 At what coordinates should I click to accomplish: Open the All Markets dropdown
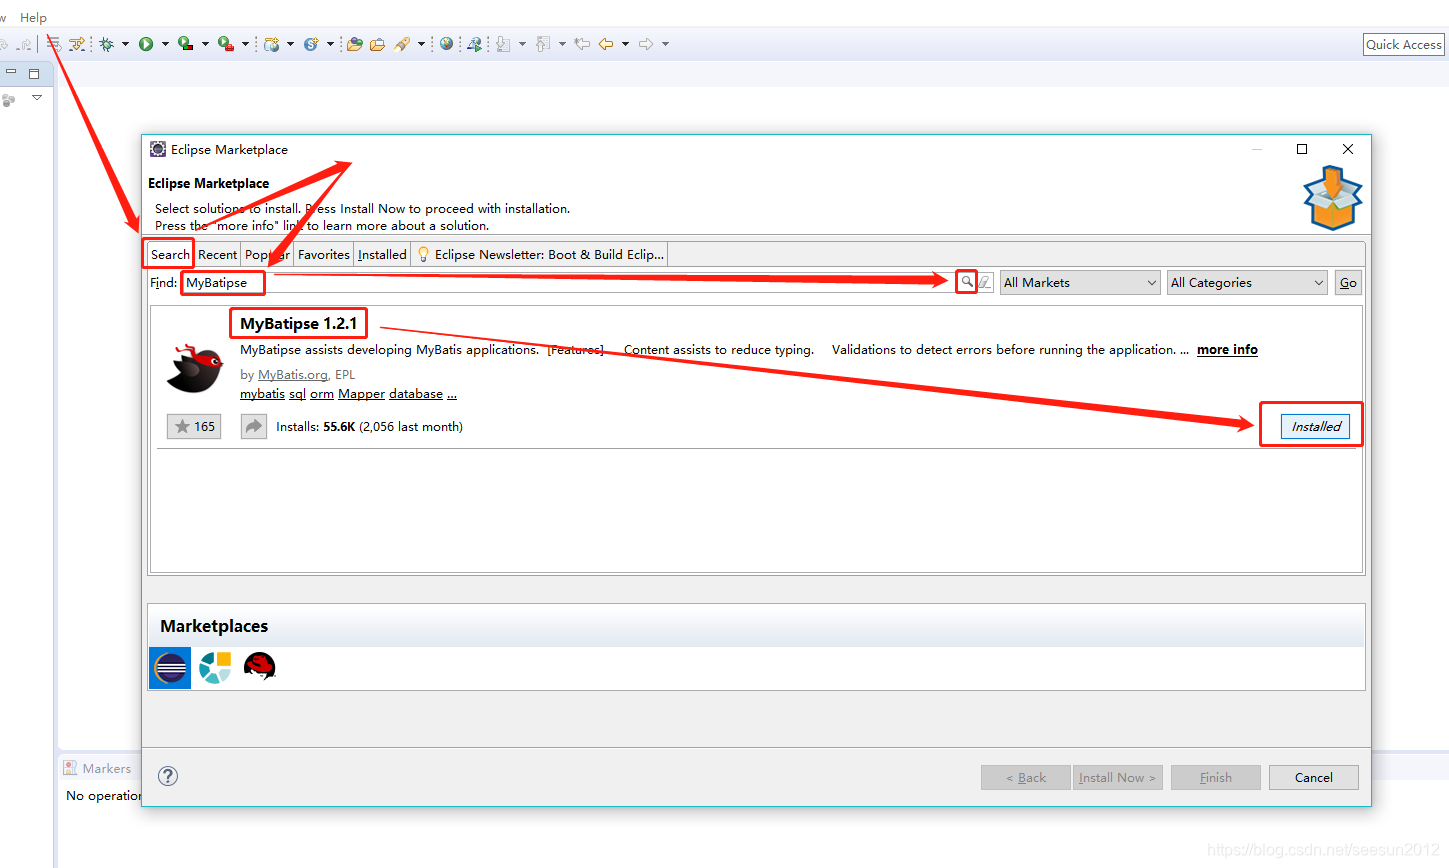[1079, 282]
